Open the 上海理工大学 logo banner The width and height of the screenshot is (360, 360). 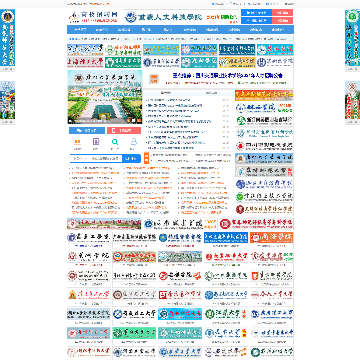pos(85,62)
